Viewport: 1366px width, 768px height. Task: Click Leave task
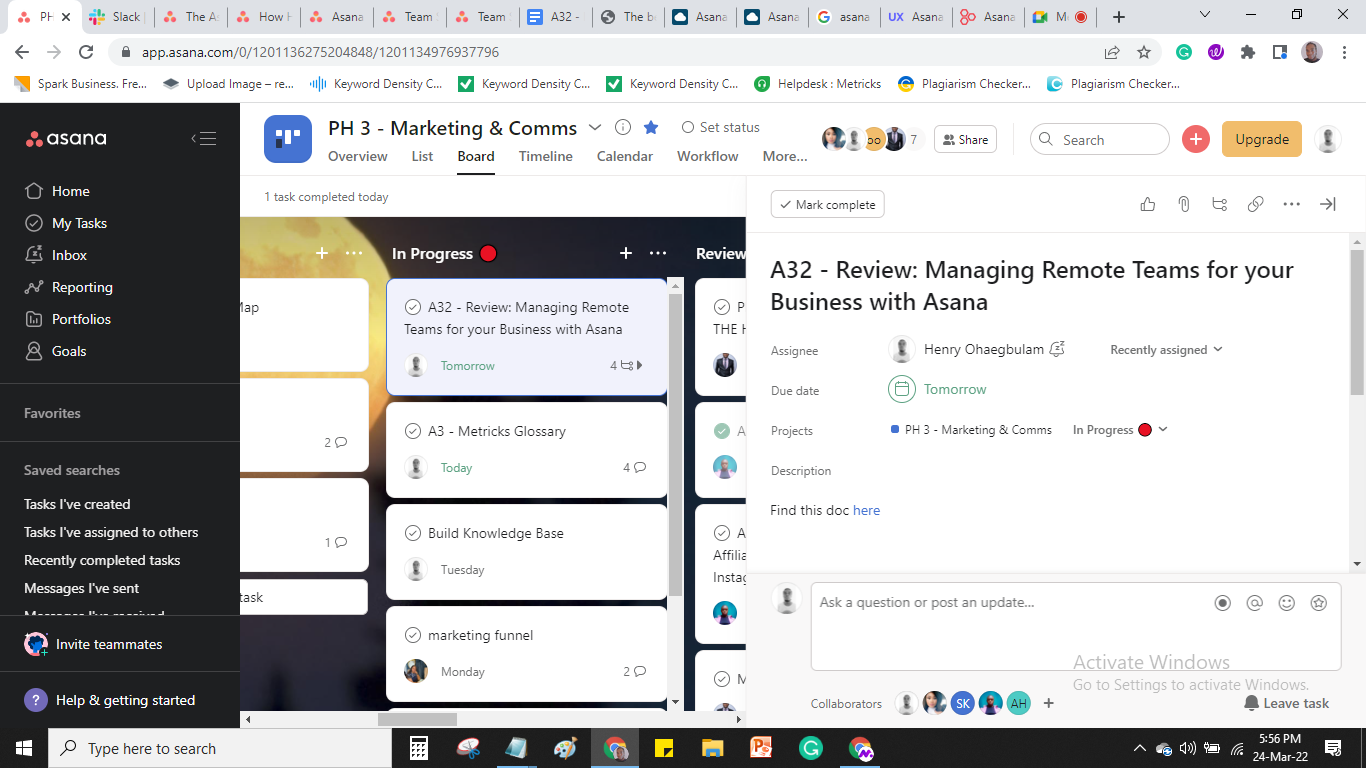point(1287,703)
